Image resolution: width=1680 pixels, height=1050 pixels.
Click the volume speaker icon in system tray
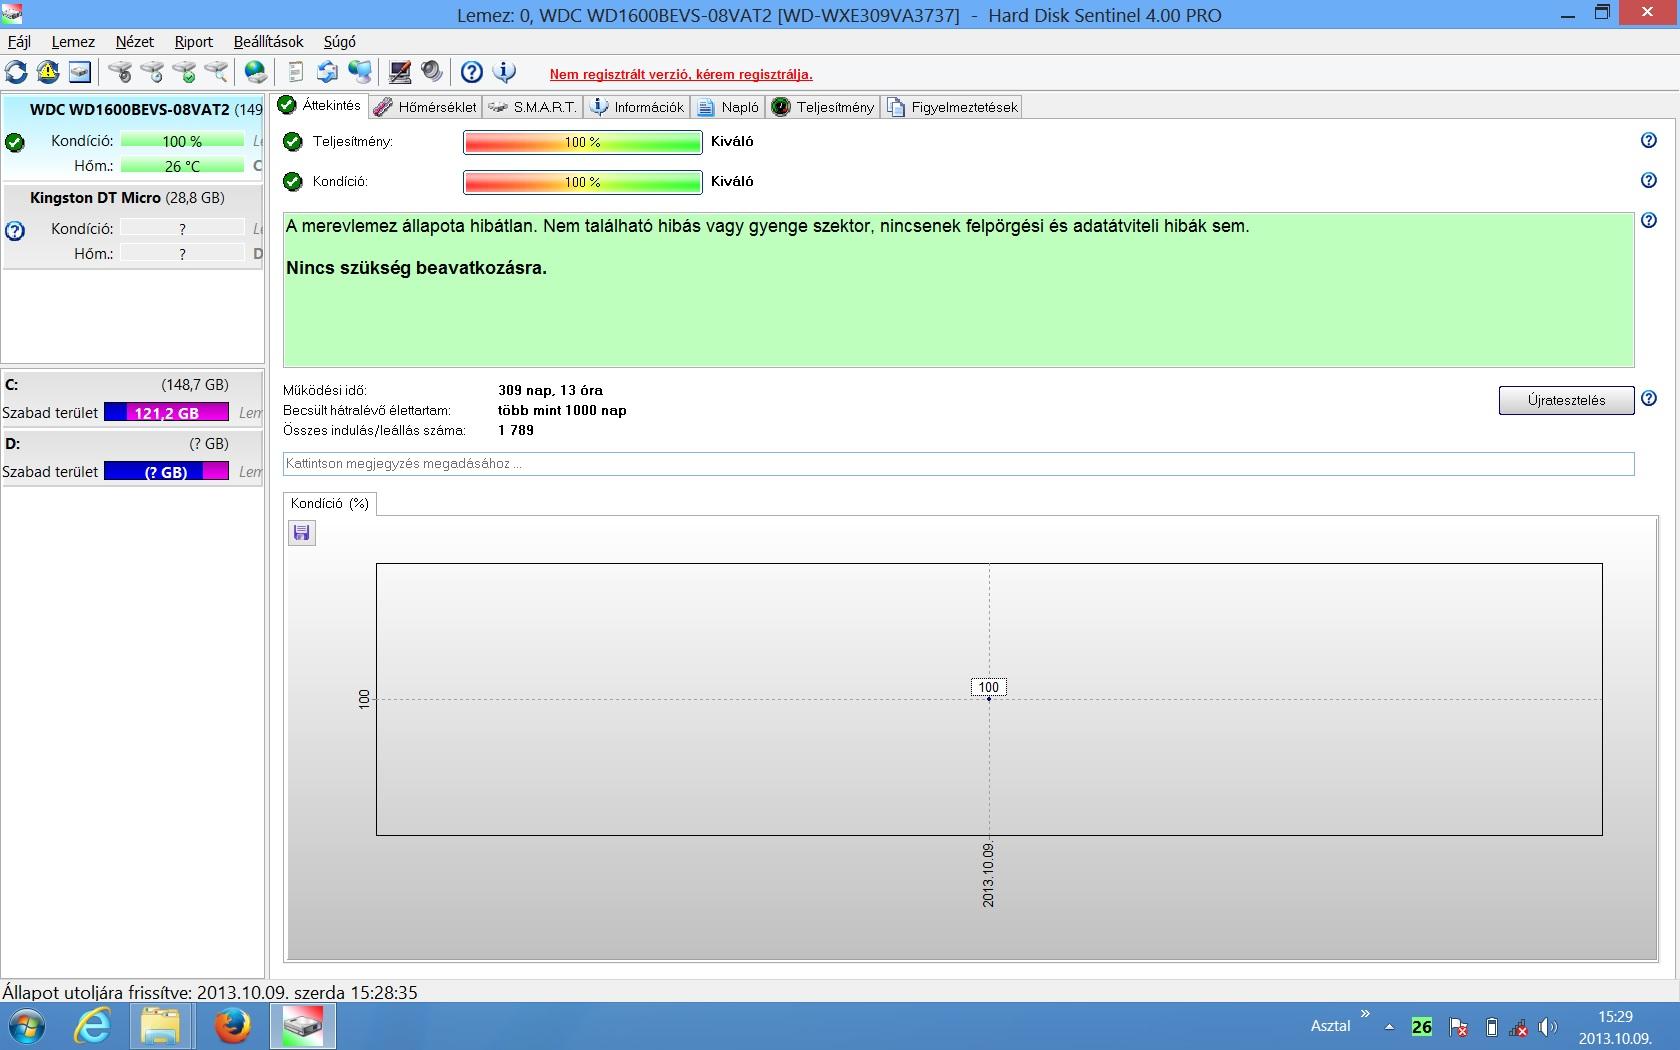tap(1548, 1027)
